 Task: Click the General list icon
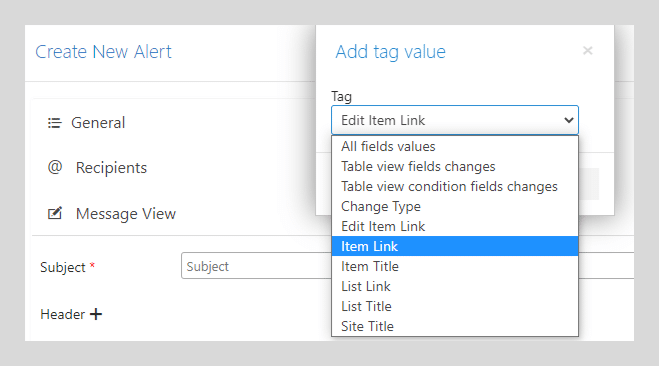(x=55, y=123)
